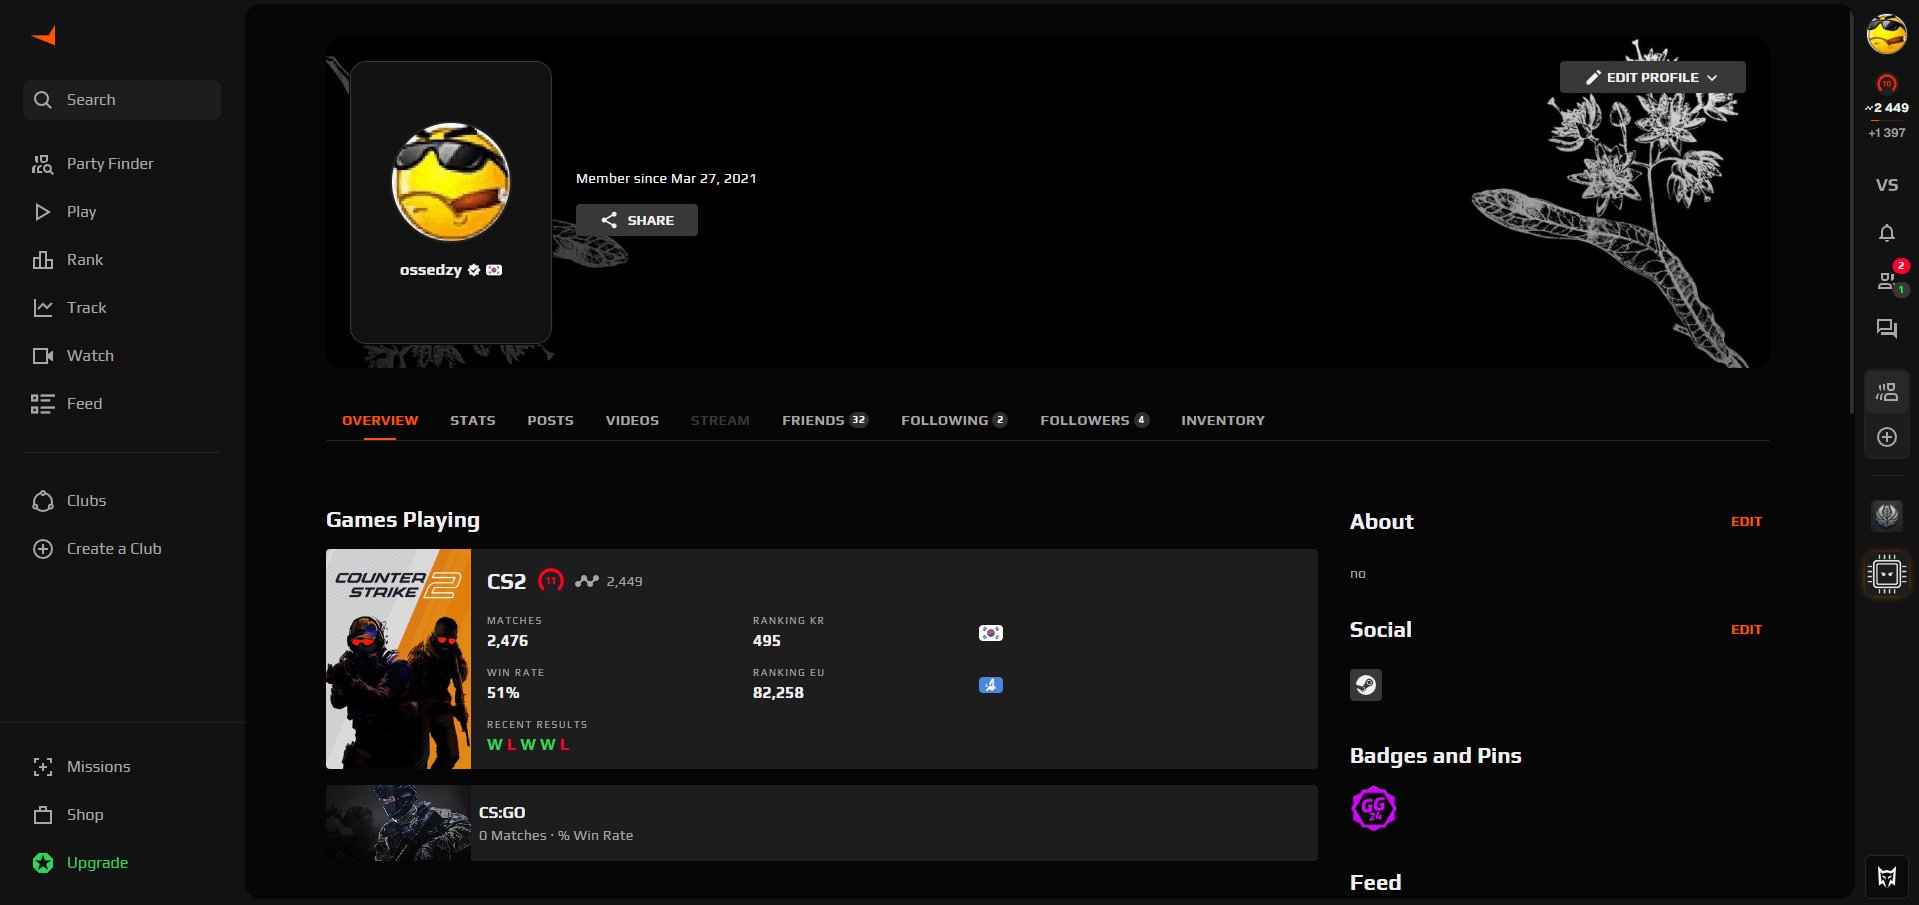Switch to the Stats tab
Image resolution: width=1919 pixels, height=905 pixels.
[472, 420]
